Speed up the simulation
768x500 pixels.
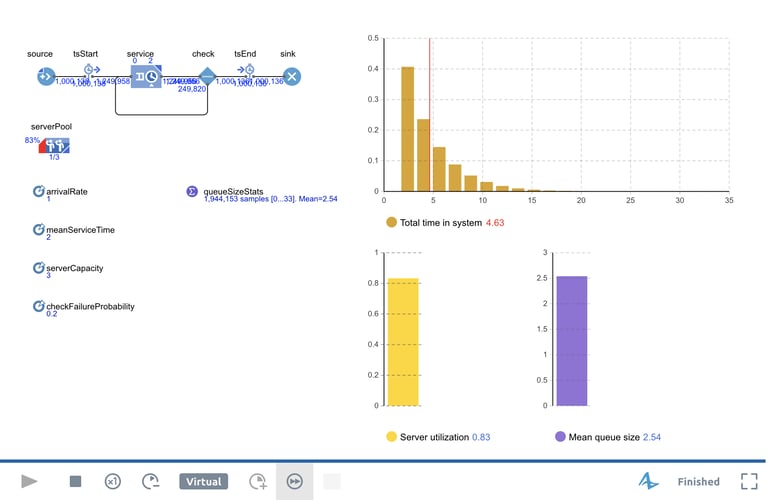(257, 481)
